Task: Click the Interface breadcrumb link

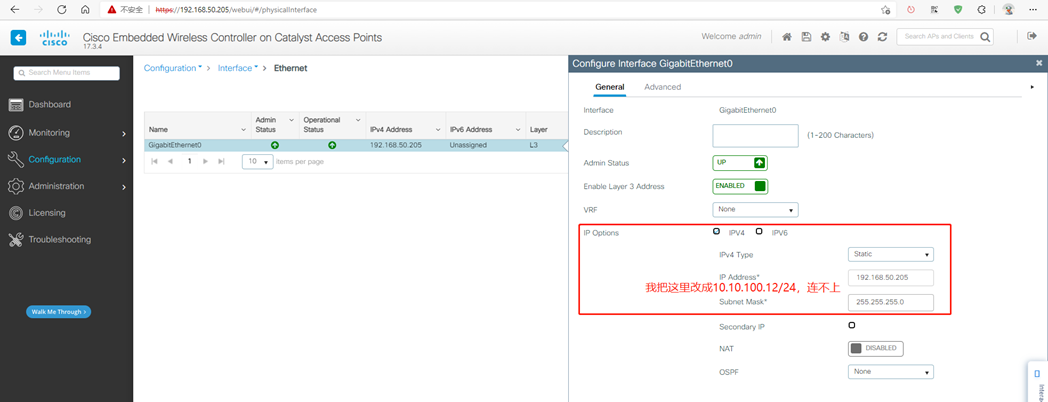Action: coord(235,68)
